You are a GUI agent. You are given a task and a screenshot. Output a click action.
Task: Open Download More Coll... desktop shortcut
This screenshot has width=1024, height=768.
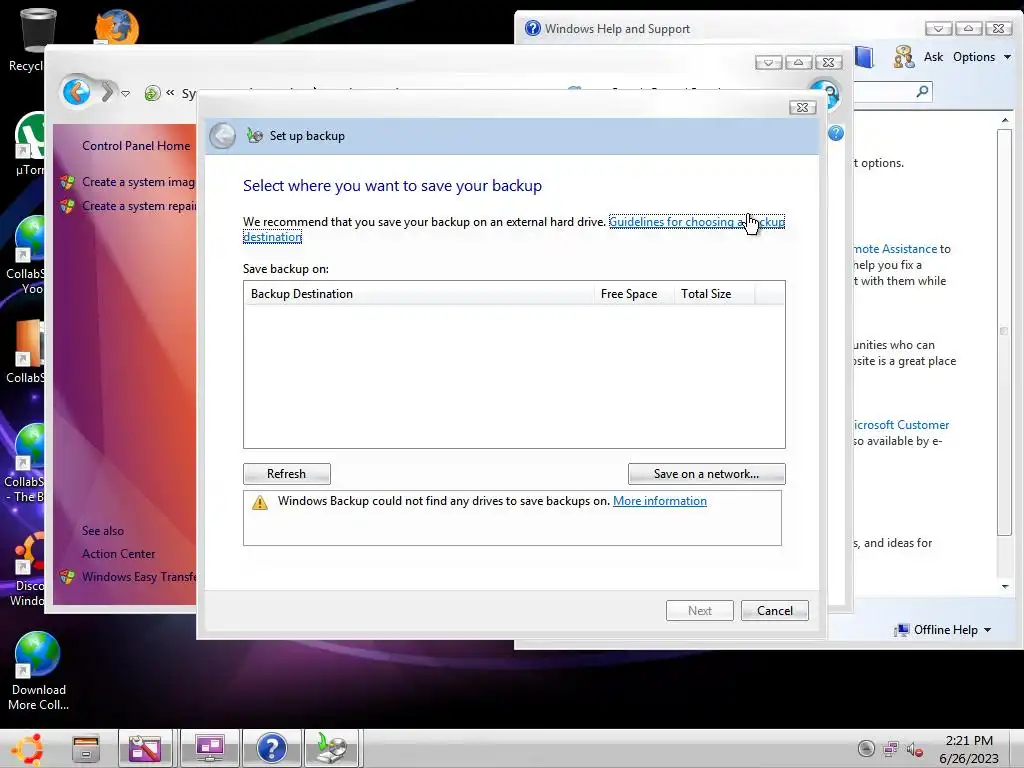[x=38, y=671]
